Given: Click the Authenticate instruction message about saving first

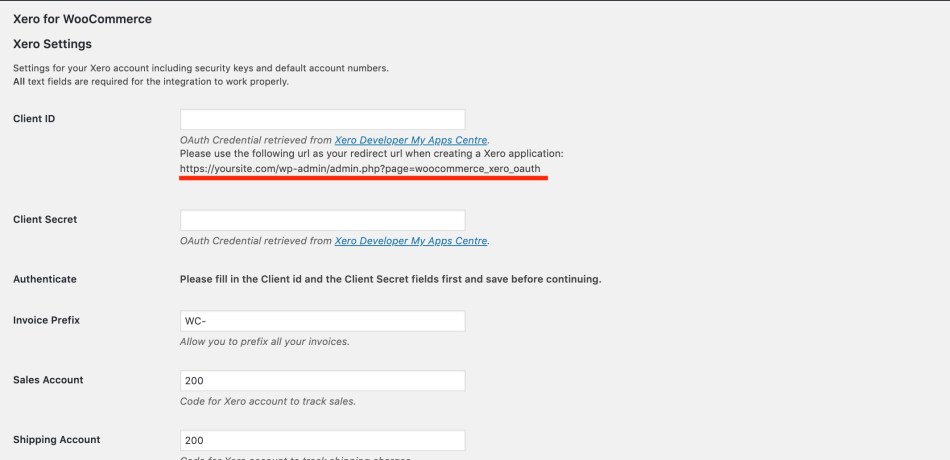Looking at the screenshot, I should click(x=390, y=279).
